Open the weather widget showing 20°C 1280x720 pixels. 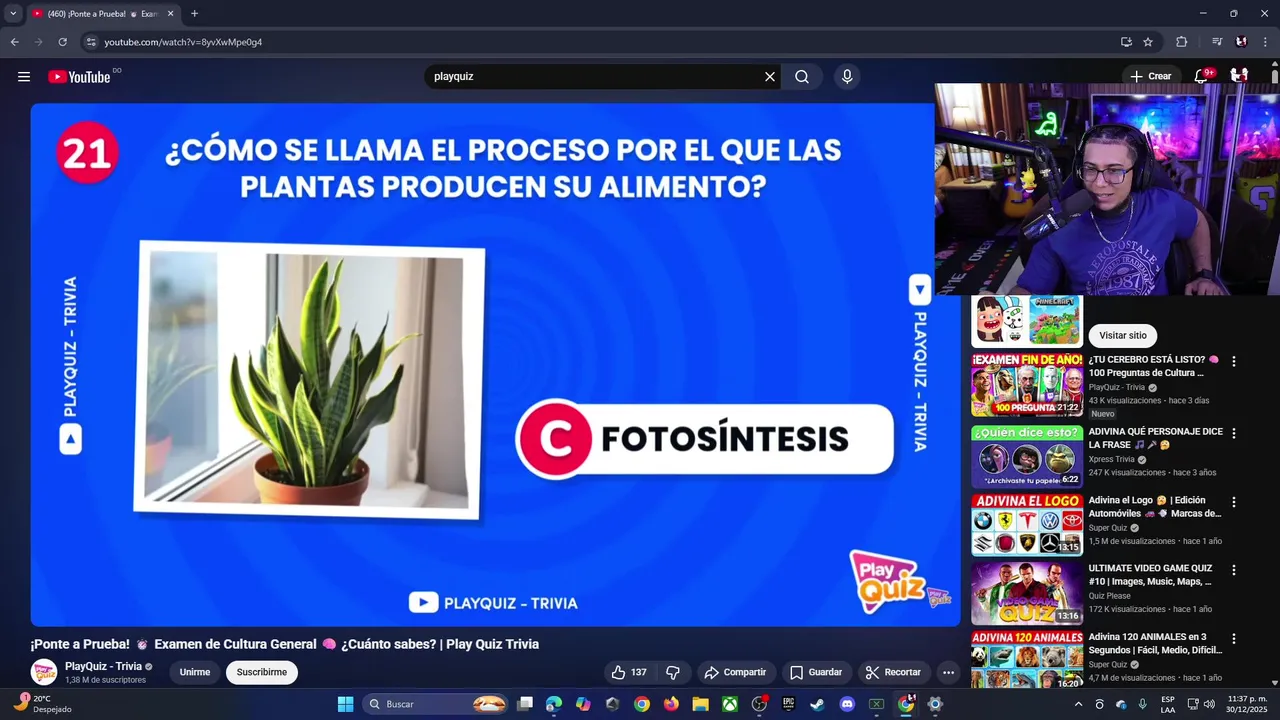pyautogui.click(x=42, y=704)
